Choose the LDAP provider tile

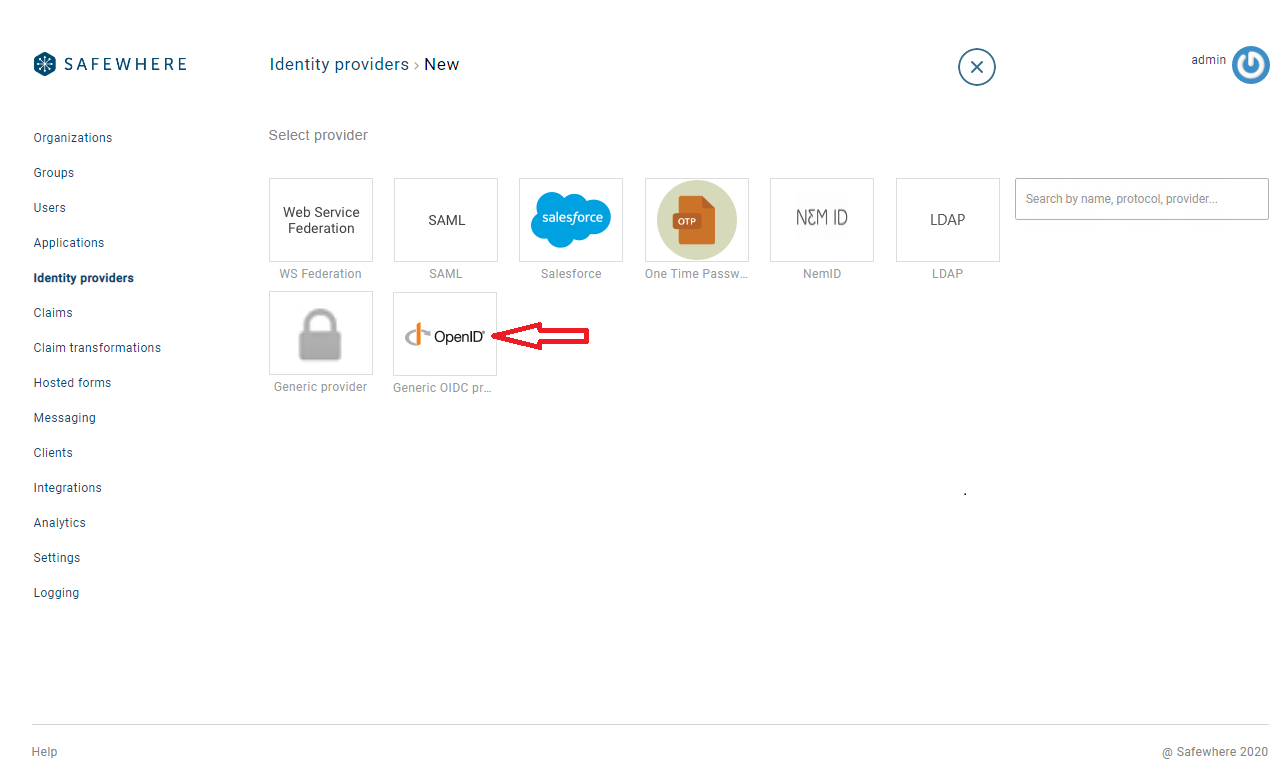947,220
